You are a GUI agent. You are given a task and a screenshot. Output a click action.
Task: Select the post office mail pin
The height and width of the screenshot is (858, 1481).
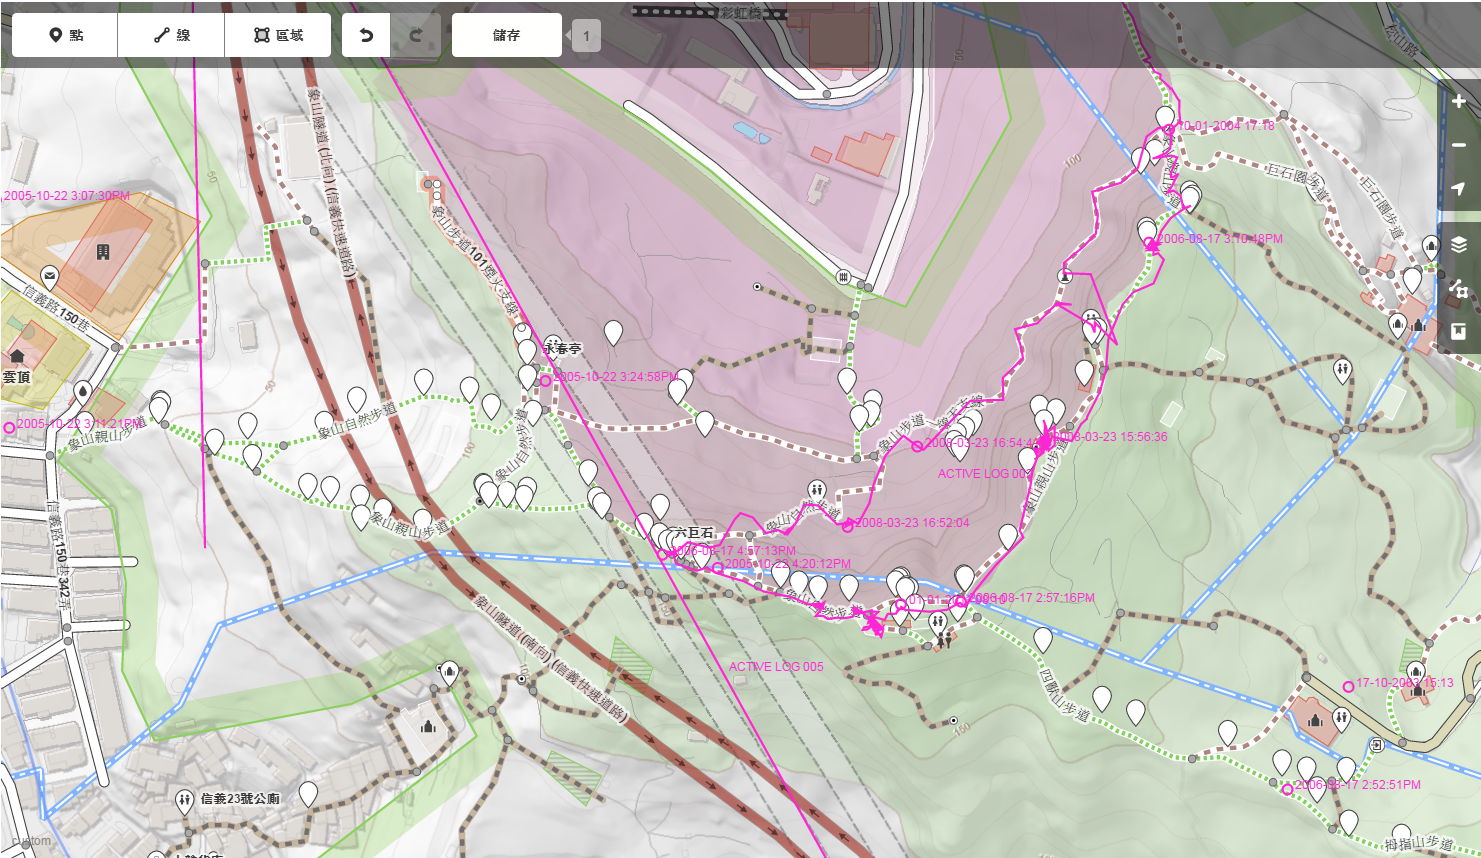coord(49,277)
